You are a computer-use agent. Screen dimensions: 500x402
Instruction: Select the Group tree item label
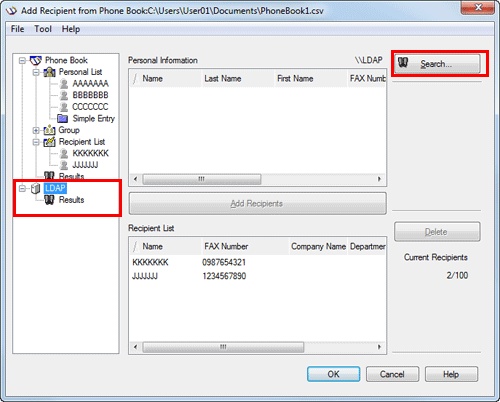(x=69, y=130)
